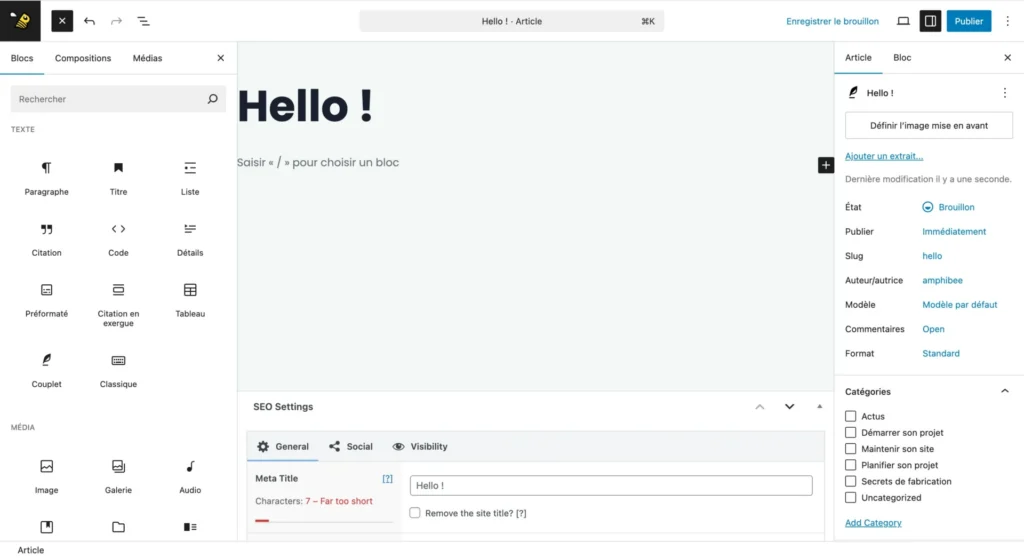Change Commentaires Open setting
This screenshot has height=558, width=1024.
933,329
